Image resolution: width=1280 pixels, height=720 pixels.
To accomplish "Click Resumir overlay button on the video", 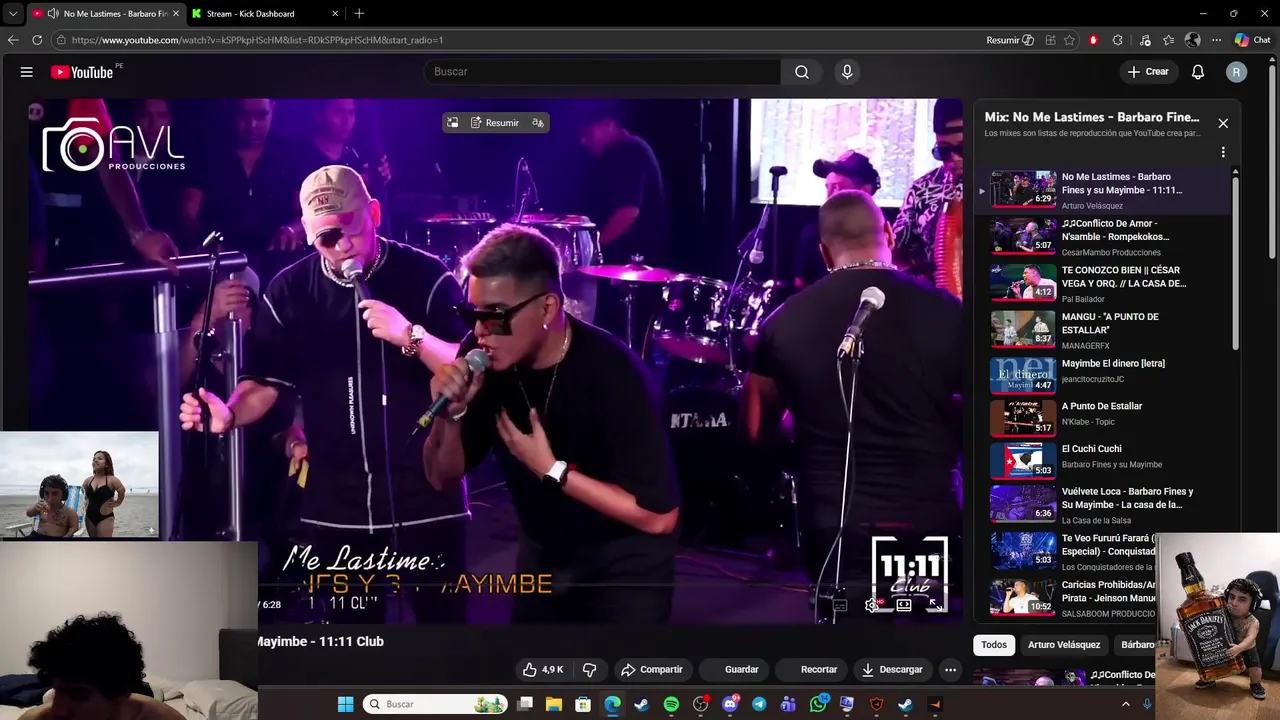I will click(495, 123).
